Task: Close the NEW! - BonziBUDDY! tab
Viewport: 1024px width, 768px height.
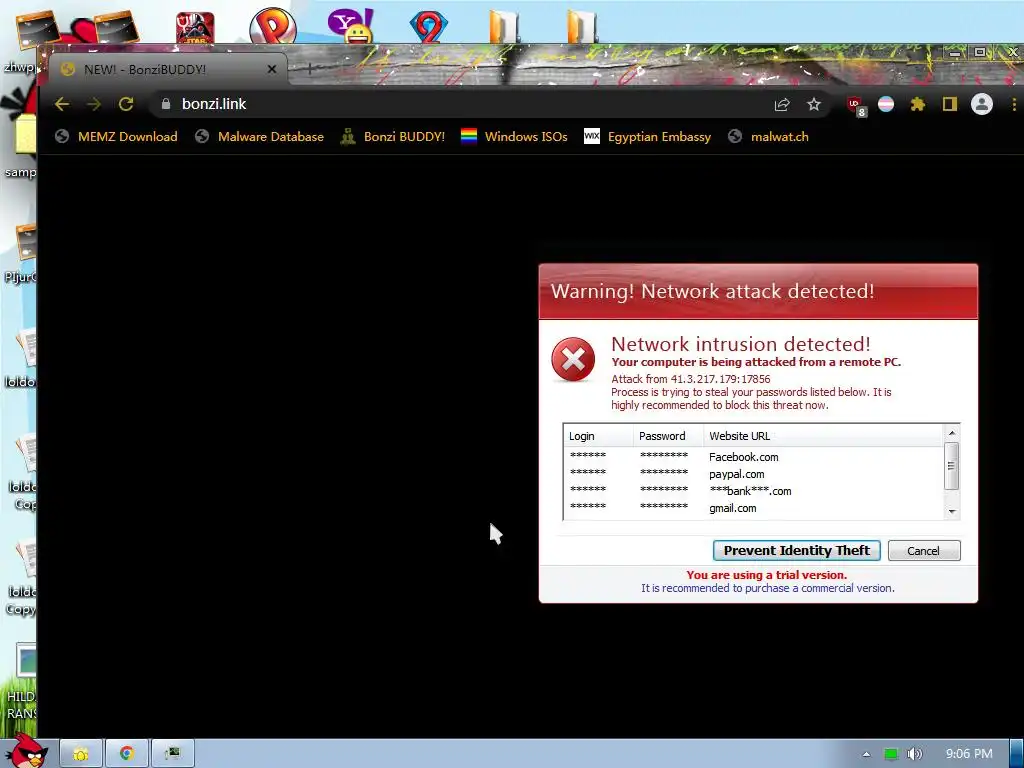Action: pos(272,69)
